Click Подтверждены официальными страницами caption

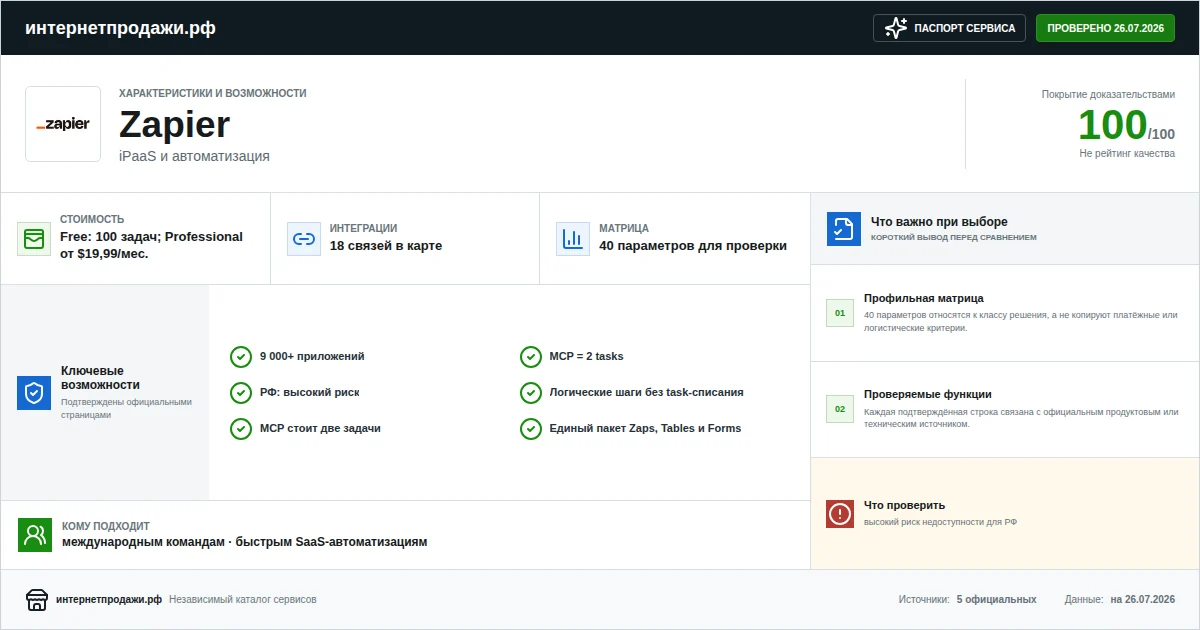coord(126,408)
